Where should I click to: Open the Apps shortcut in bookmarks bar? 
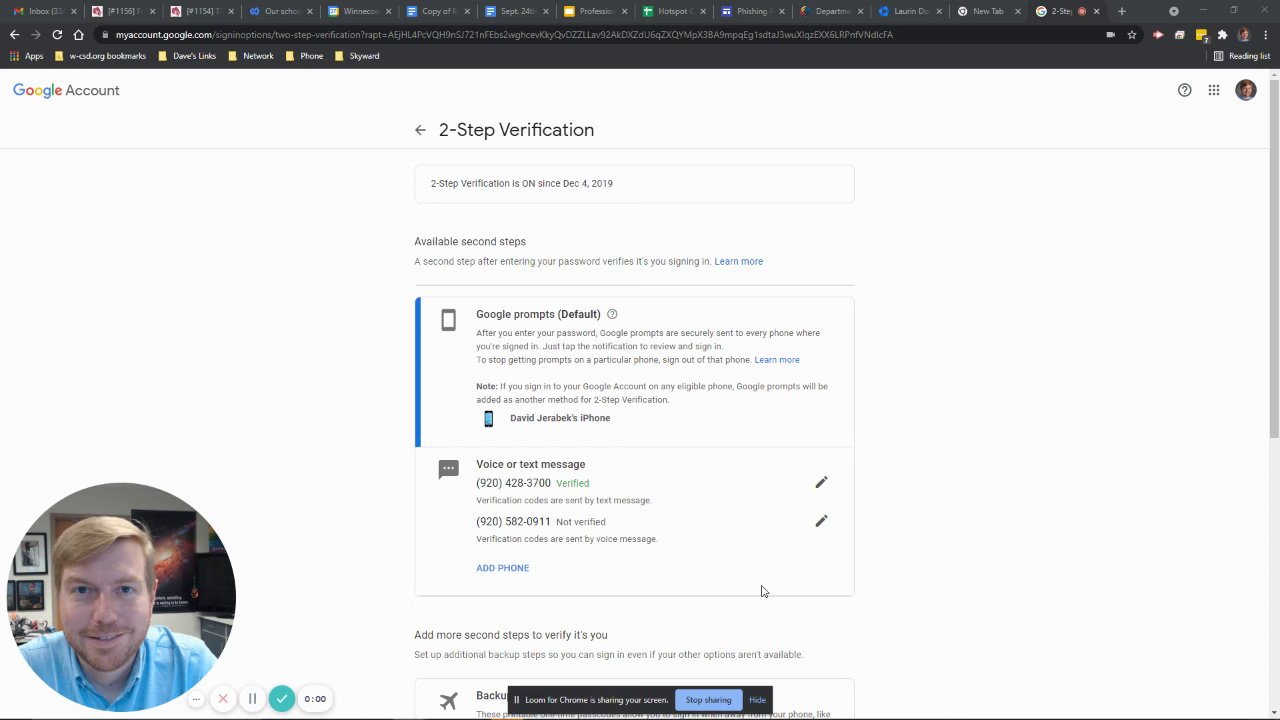tap(26, 56)
